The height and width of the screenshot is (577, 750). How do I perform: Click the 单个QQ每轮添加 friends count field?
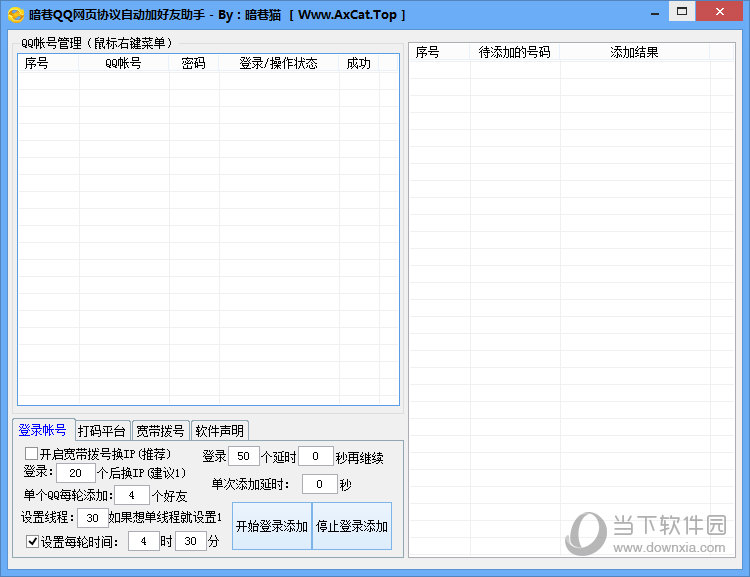click(x=131, y=495)
